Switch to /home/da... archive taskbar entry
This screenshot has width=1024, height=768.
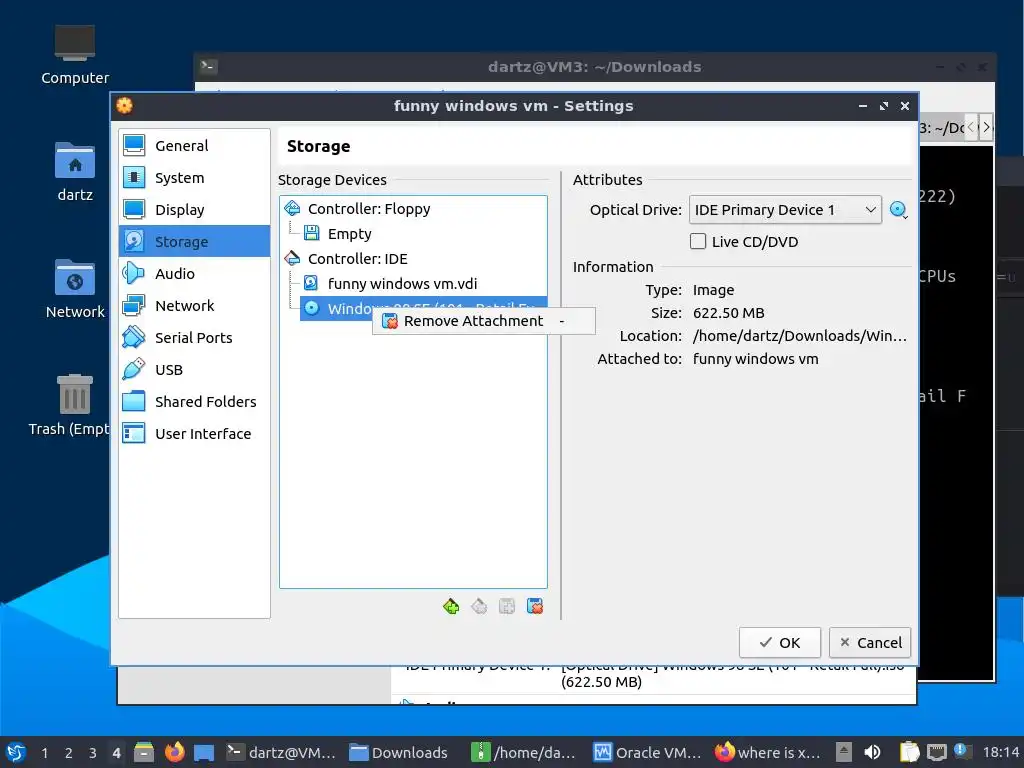524,752
